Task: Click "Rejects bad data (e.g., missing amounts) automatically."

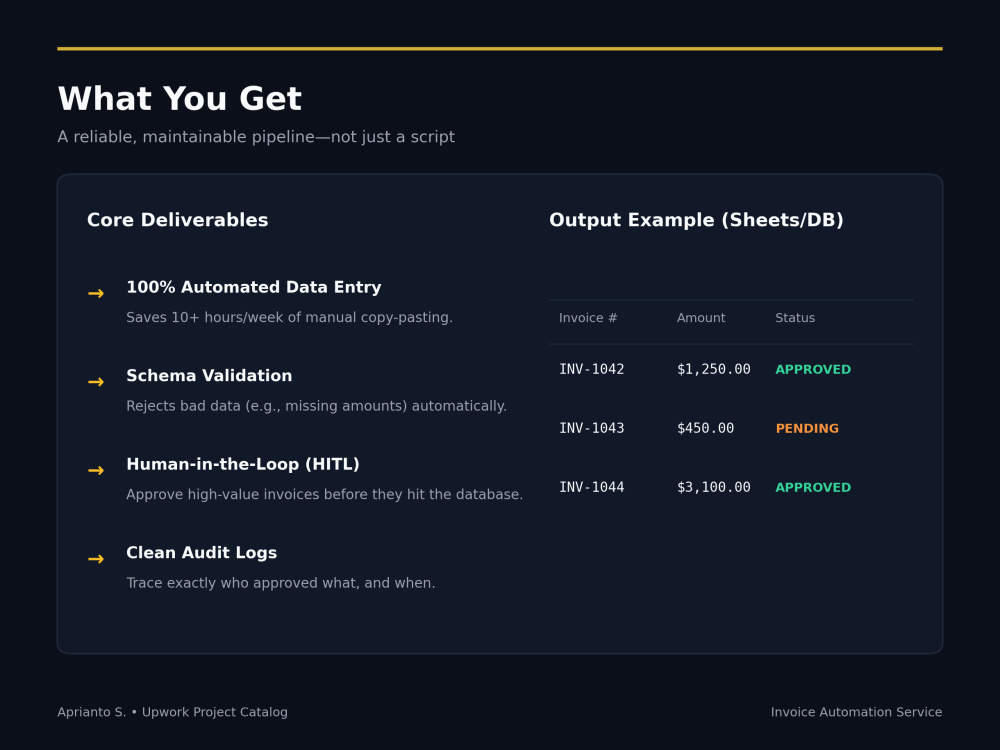Action: tap(316, 406)
